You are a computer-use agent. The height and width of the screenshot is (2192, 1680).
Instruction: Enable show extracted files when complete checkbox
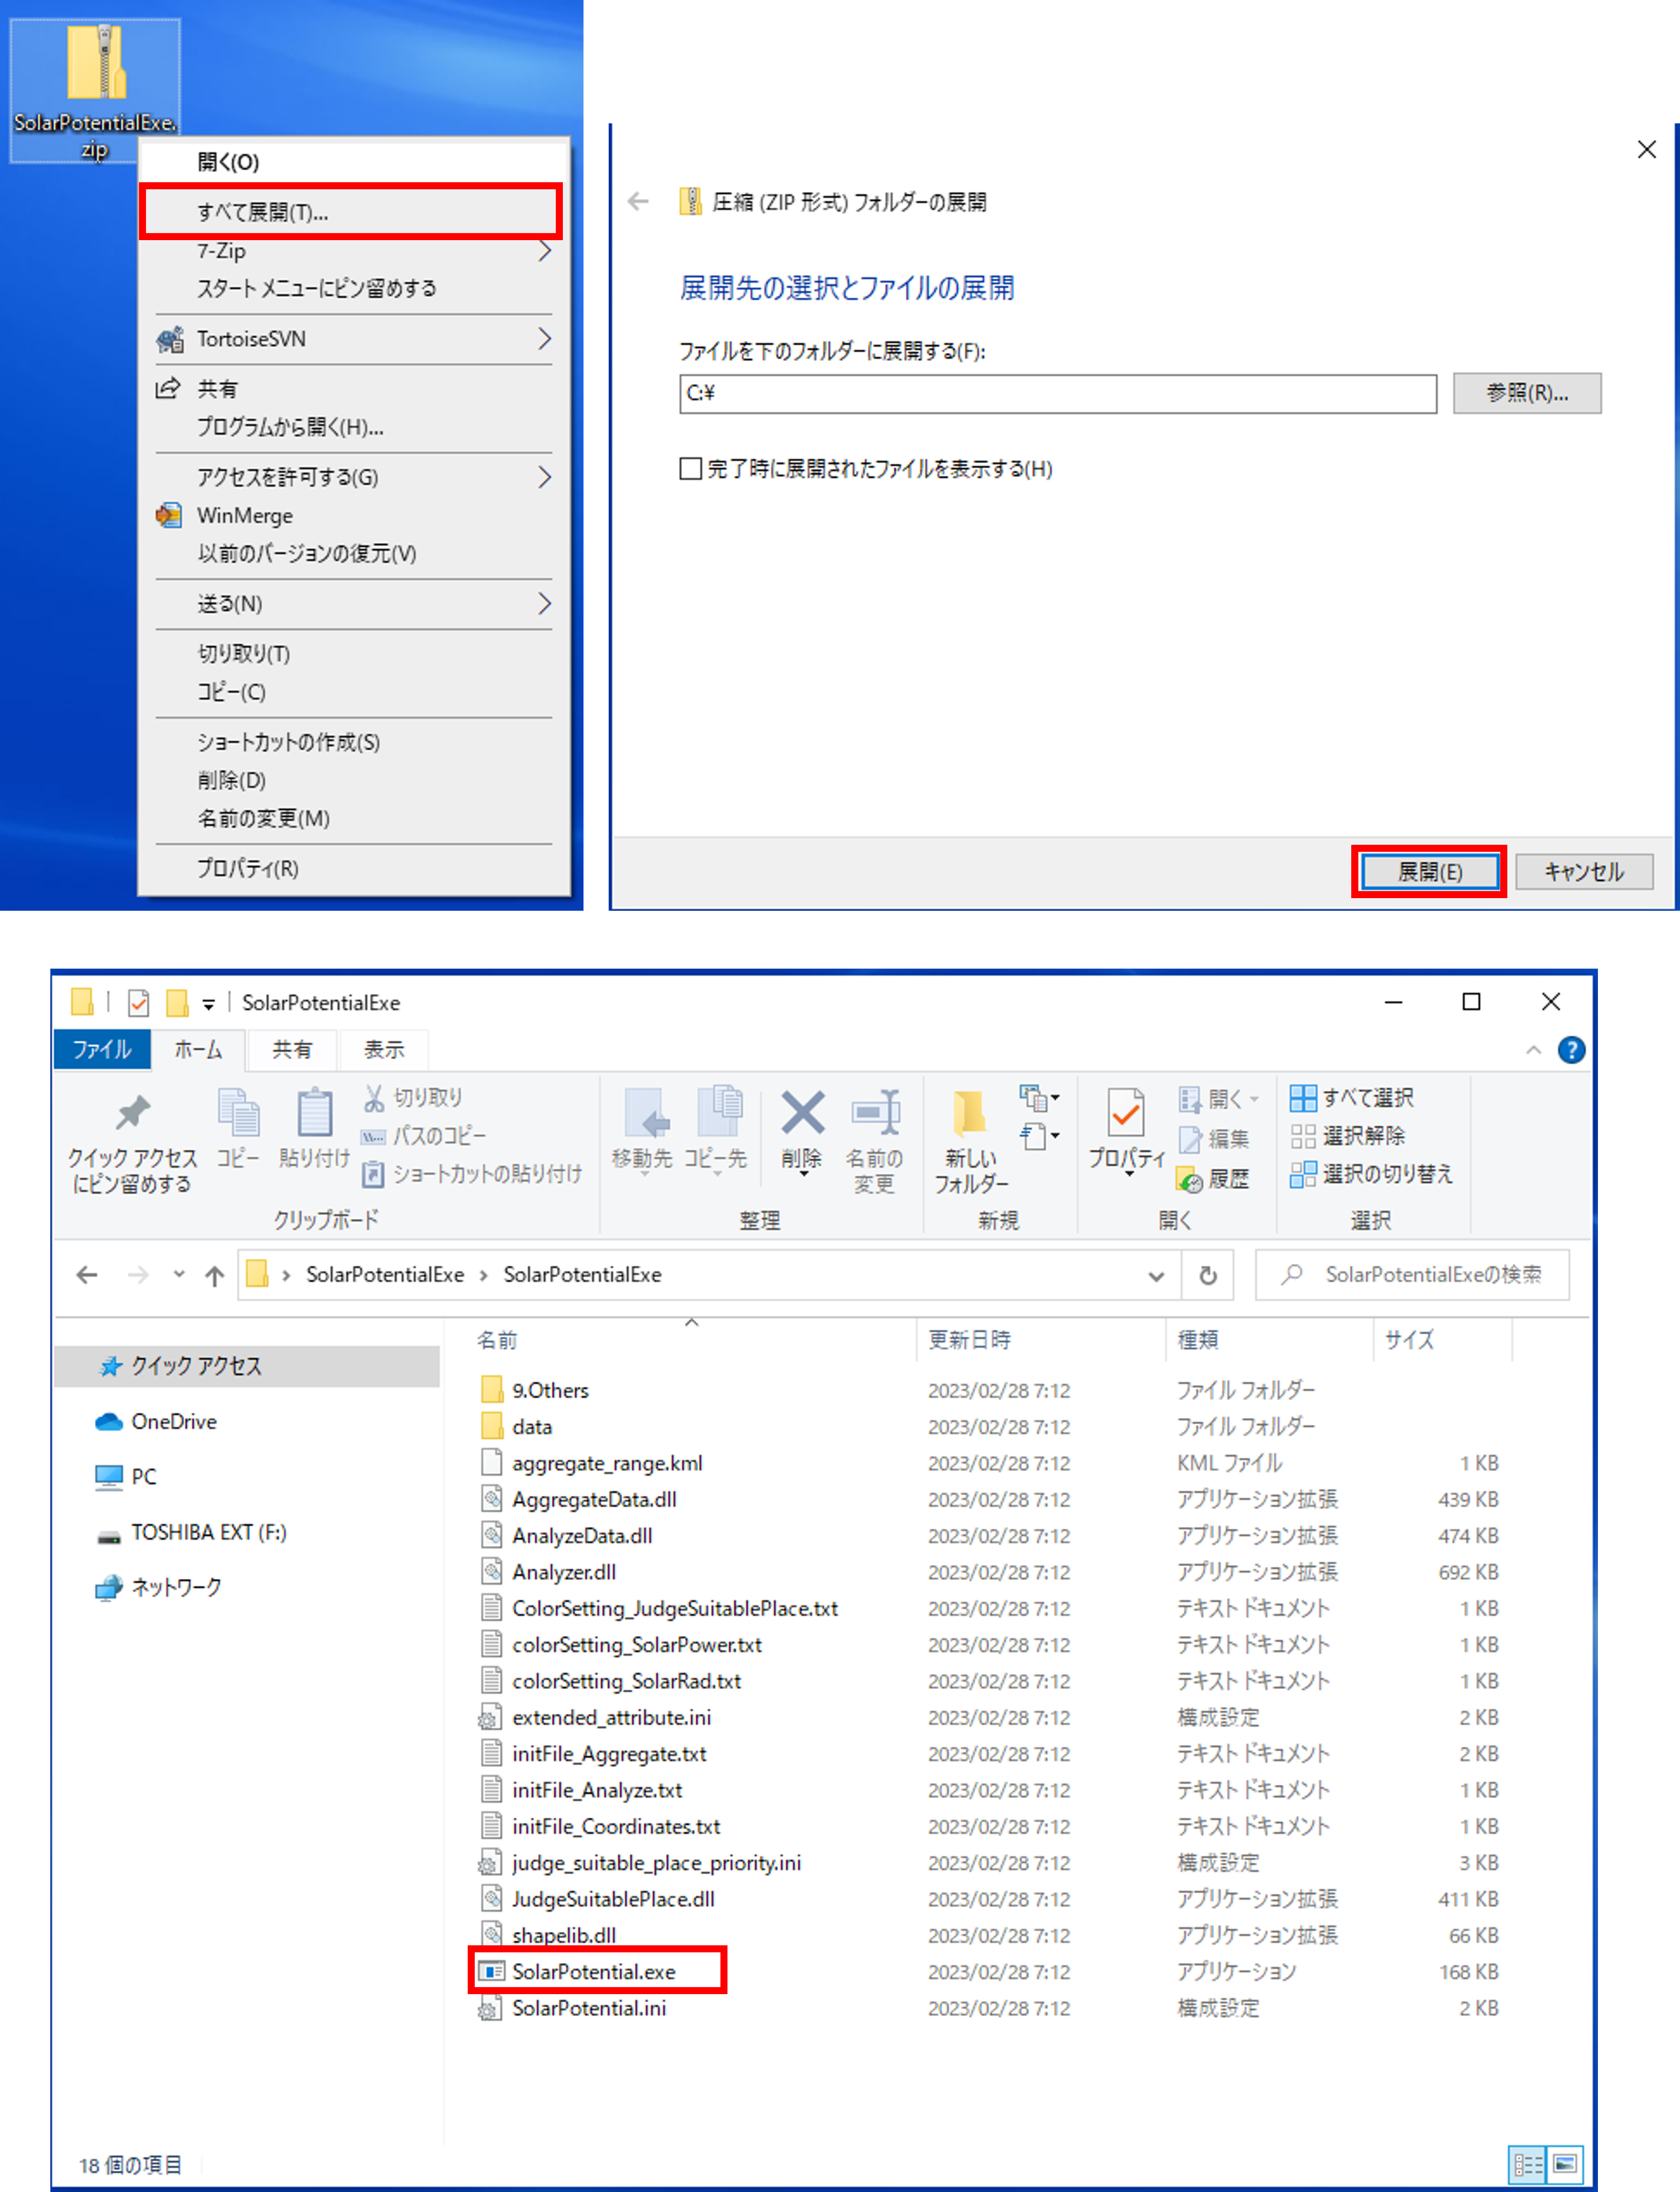[691, 469]
